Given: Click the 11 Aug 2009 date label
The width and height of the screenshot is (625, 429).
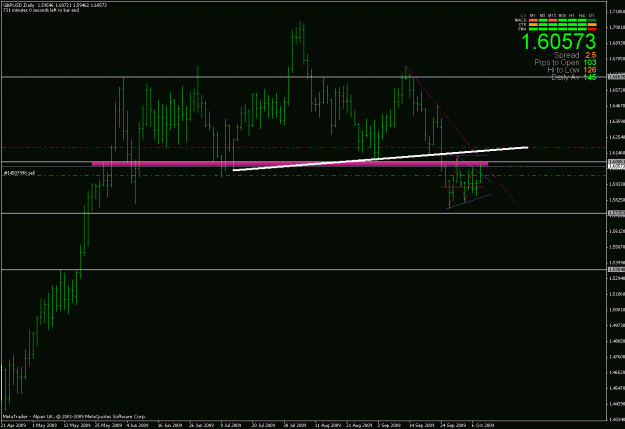Looking at the screenshot, I should point(329,425).
